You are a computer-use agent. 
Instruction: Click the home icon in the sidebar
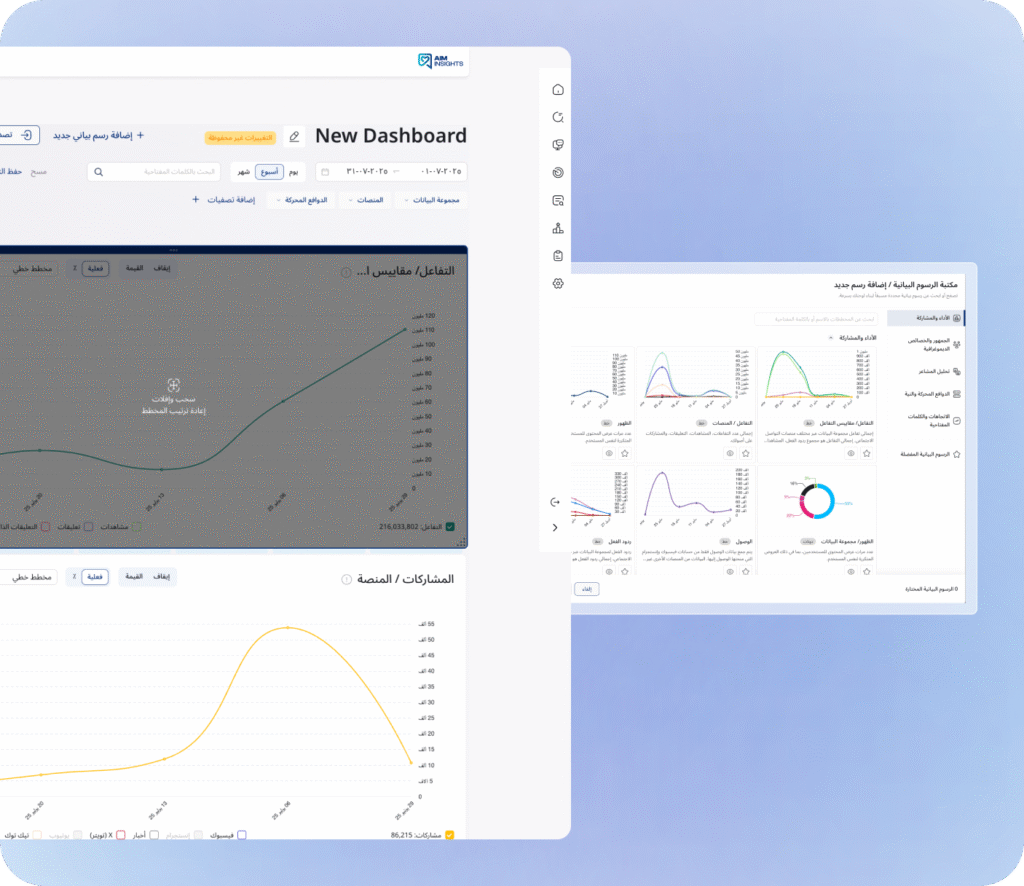coord(558,90)
